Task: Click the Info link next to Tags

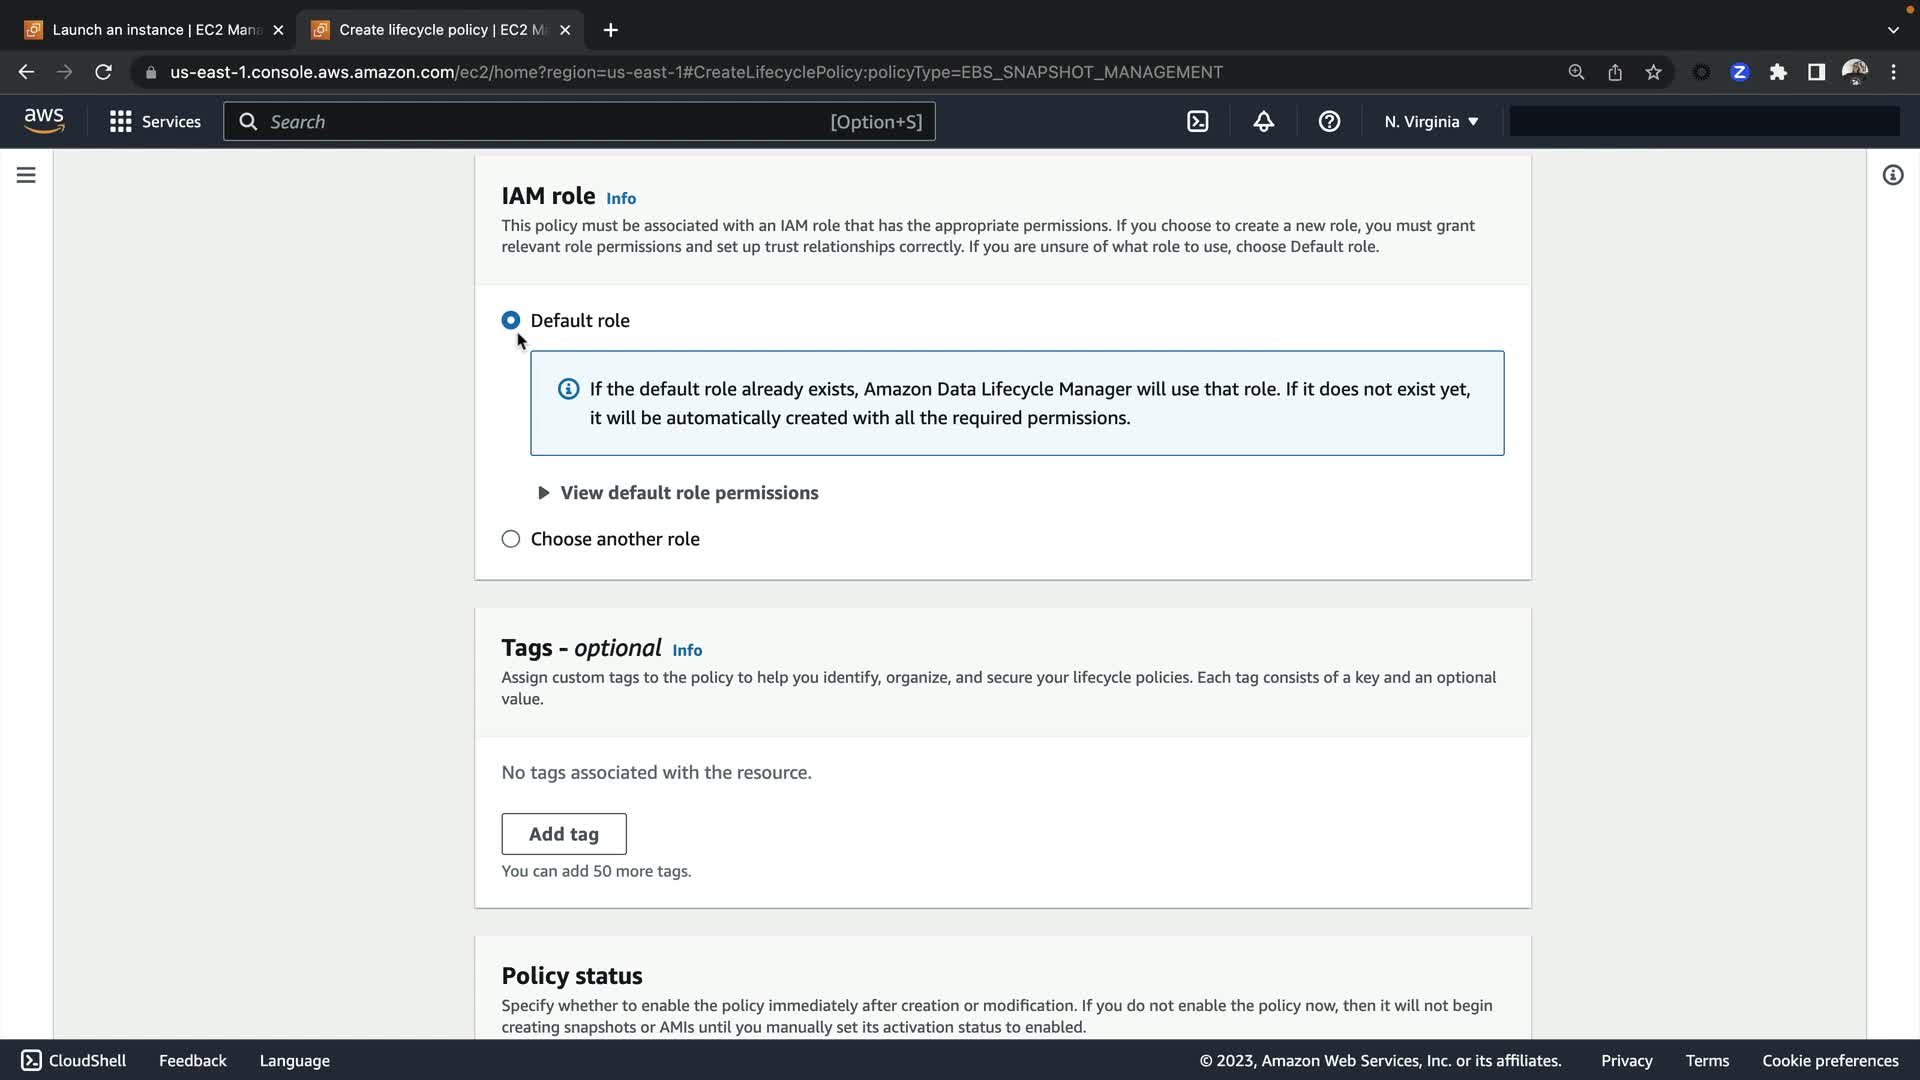Action: click(x=687, y=650)
